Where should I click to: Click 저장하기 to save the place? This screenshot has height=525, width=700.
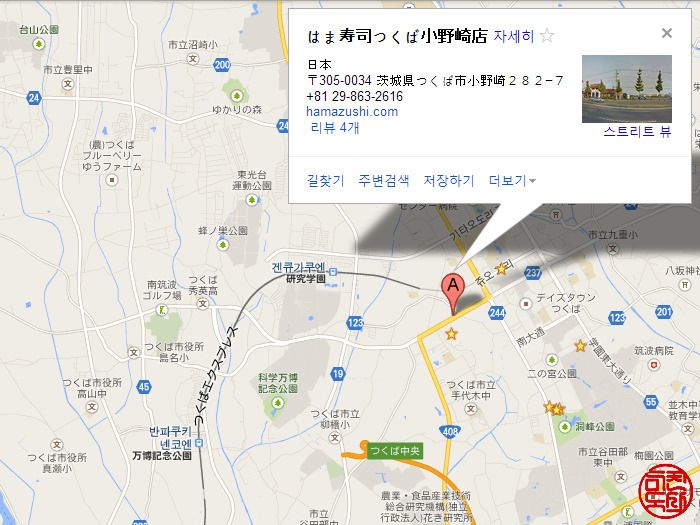[449, 180]
